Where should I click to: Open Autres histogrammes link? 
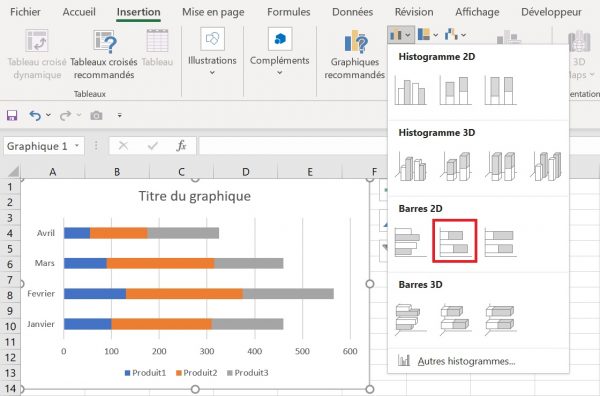[466, 361]
